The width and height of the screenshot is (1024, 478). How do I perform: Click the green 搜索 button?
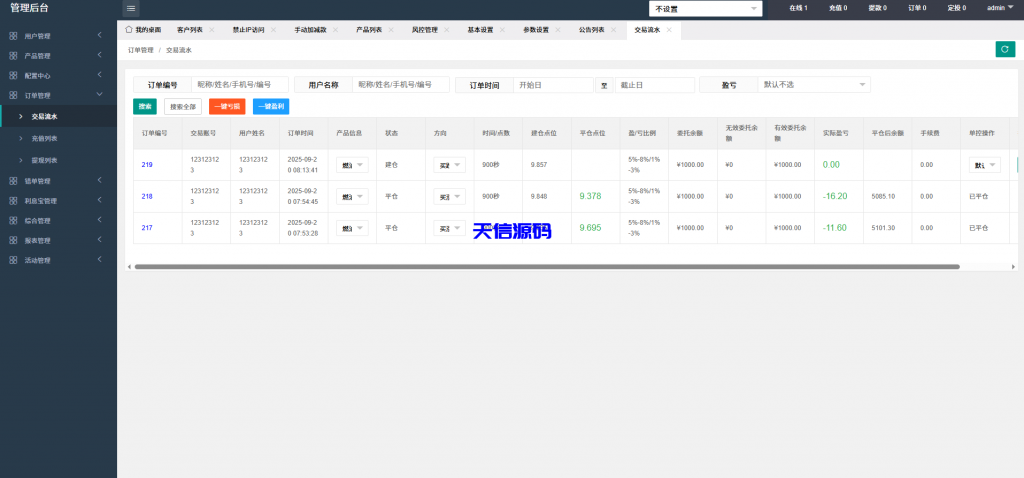pos(145,106)
